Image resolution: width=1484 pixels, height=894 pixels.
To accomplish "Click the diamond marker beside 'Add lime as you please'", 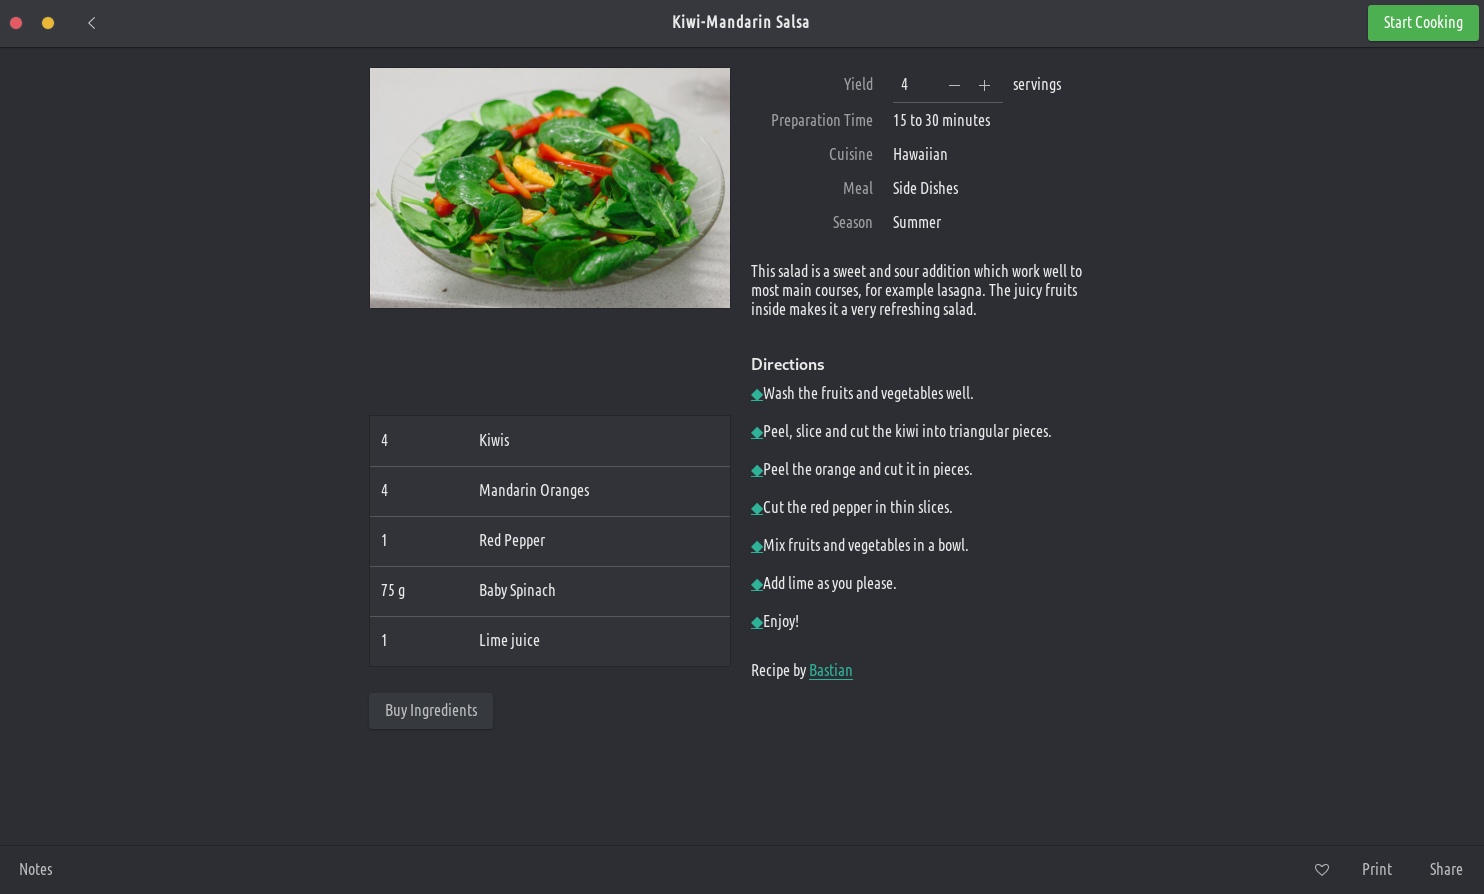I will pyautogui.click(x=757, y=585).
